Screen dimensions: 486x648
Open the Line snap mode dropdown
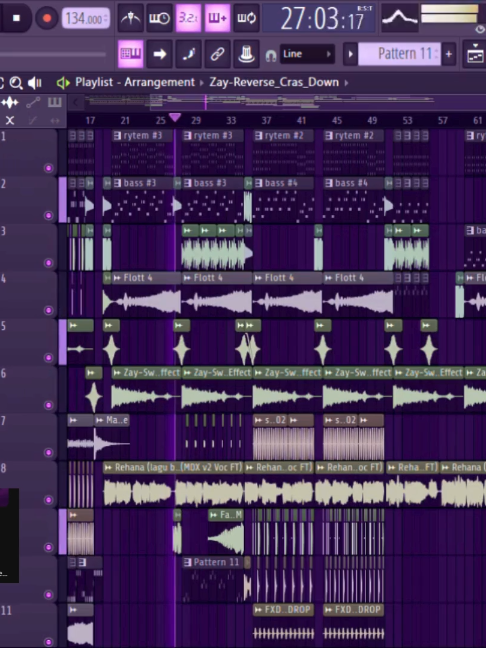[307, 54]
